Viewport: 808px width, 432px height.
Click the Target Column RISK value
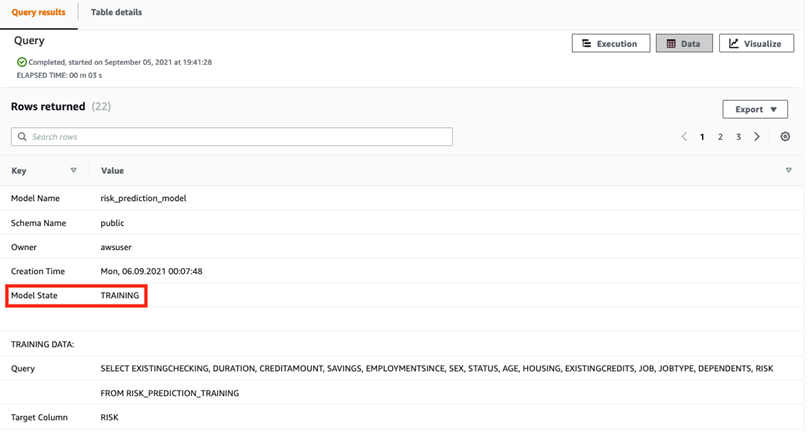point(109,418)
